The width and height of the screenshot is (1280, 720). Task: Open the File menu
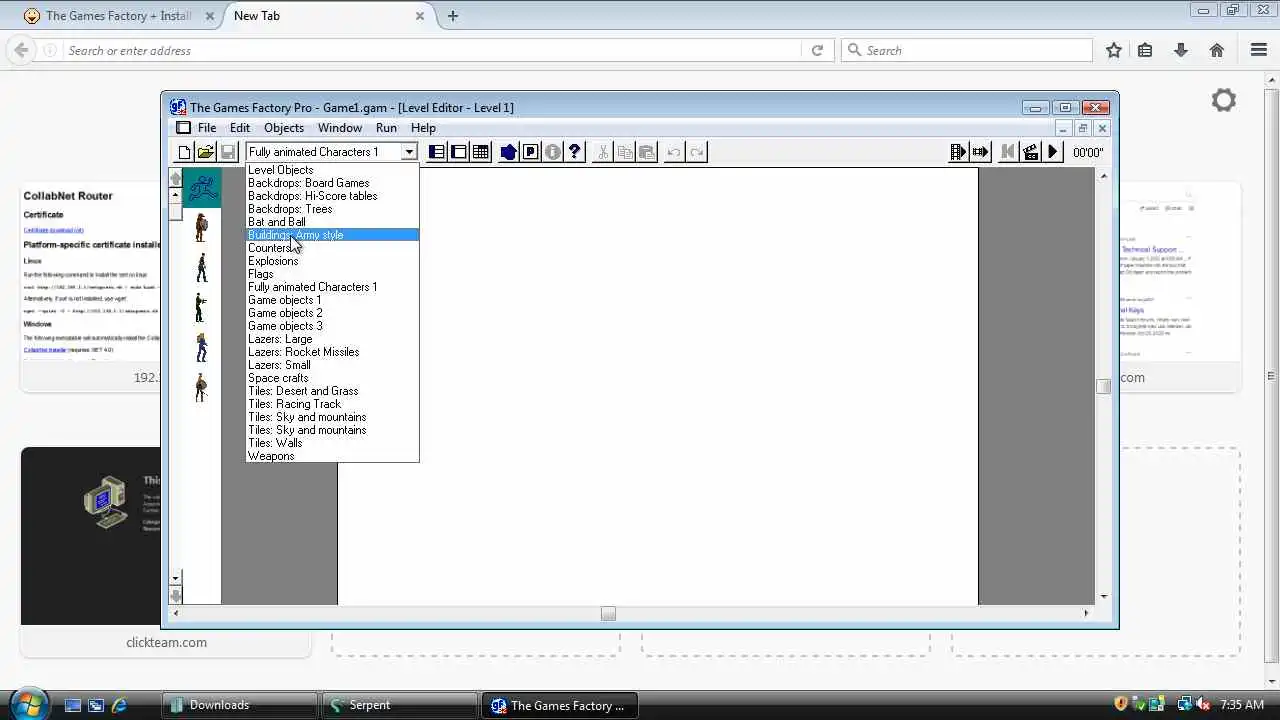click(x=207, y=128)
